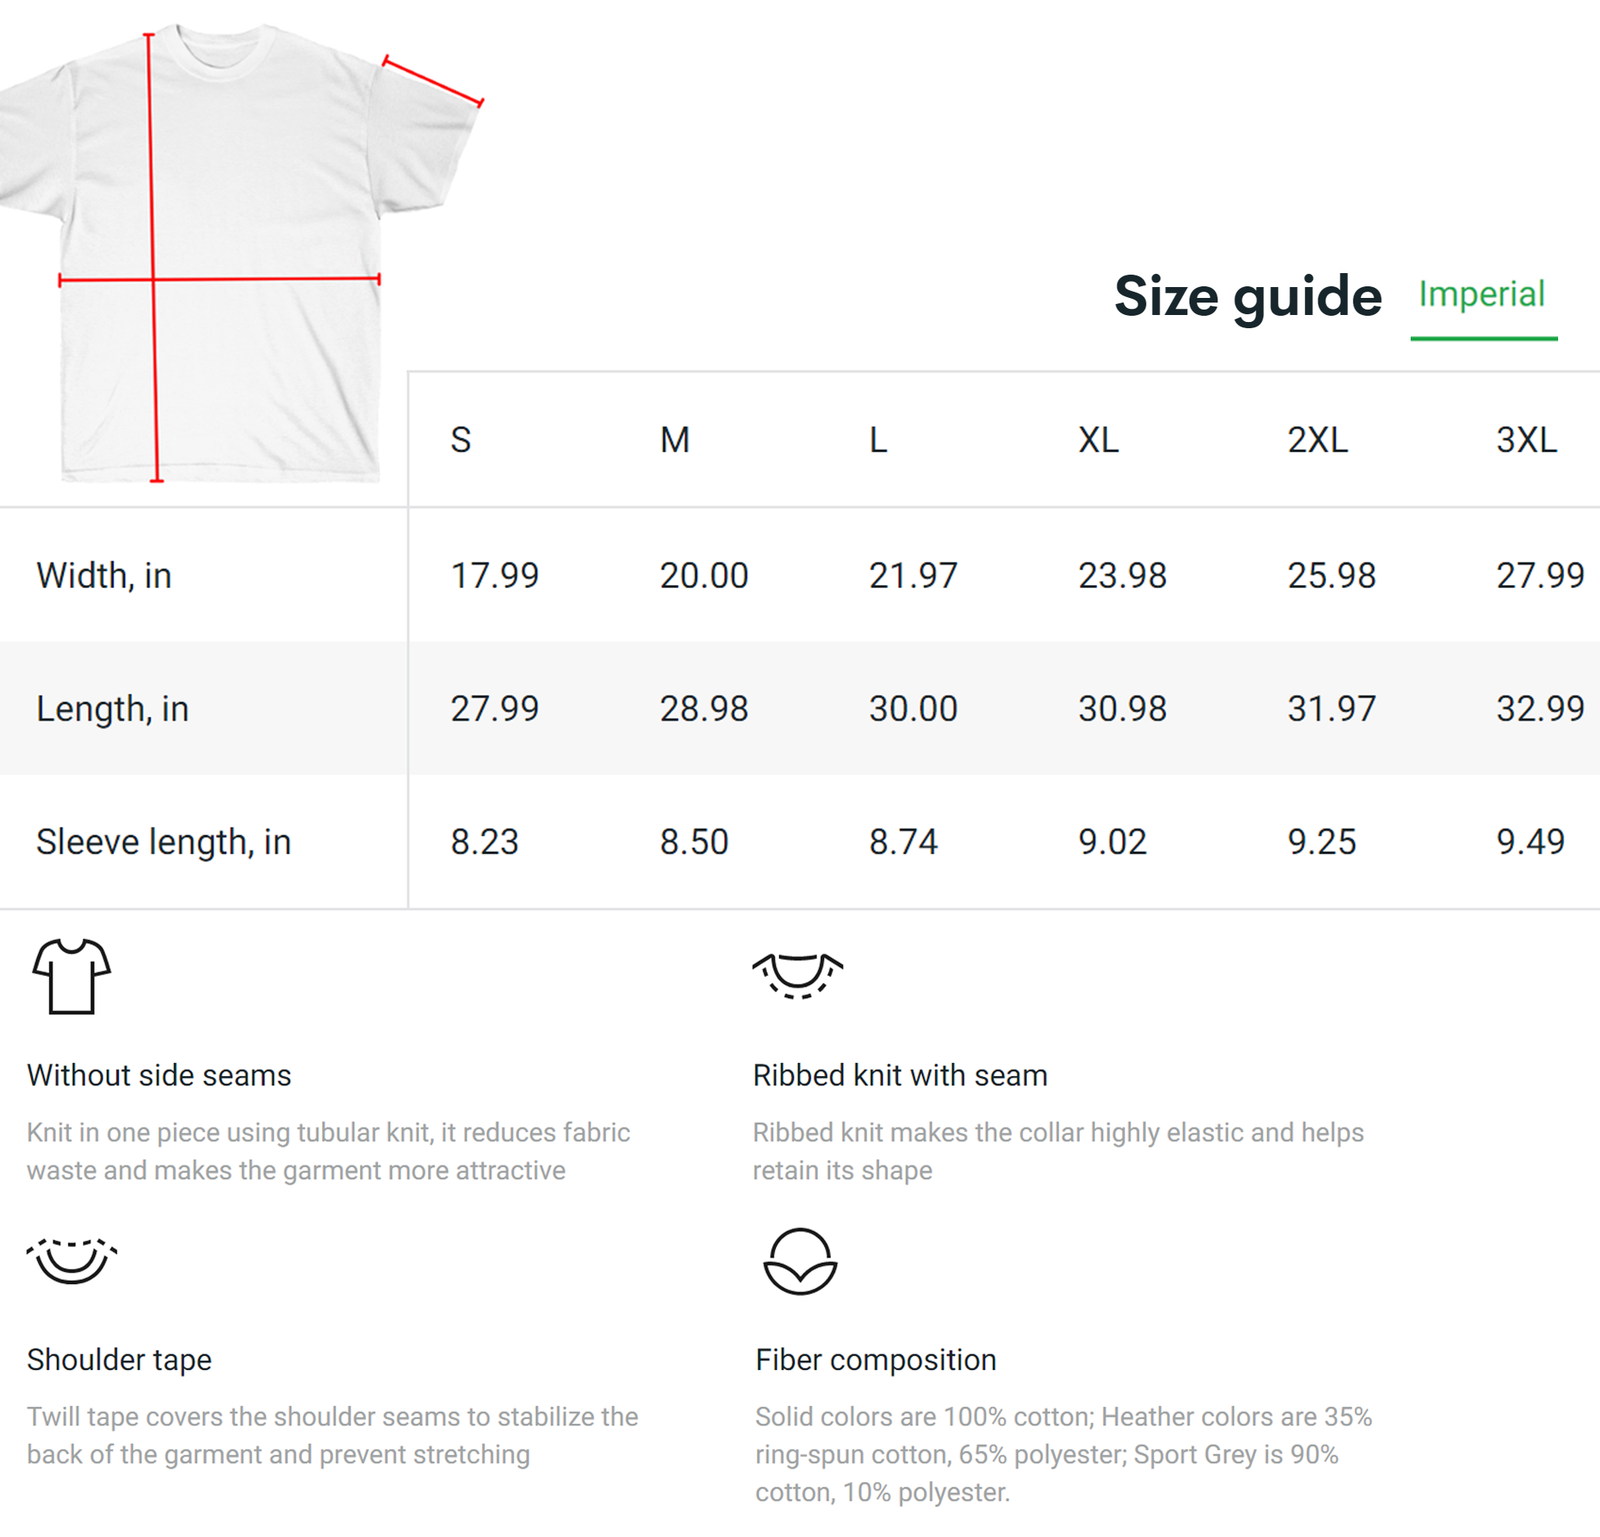Click the 2XL size column header
This screenshot has width=1600, height=1537.
pyautogui.click(x=1317, y=440)
